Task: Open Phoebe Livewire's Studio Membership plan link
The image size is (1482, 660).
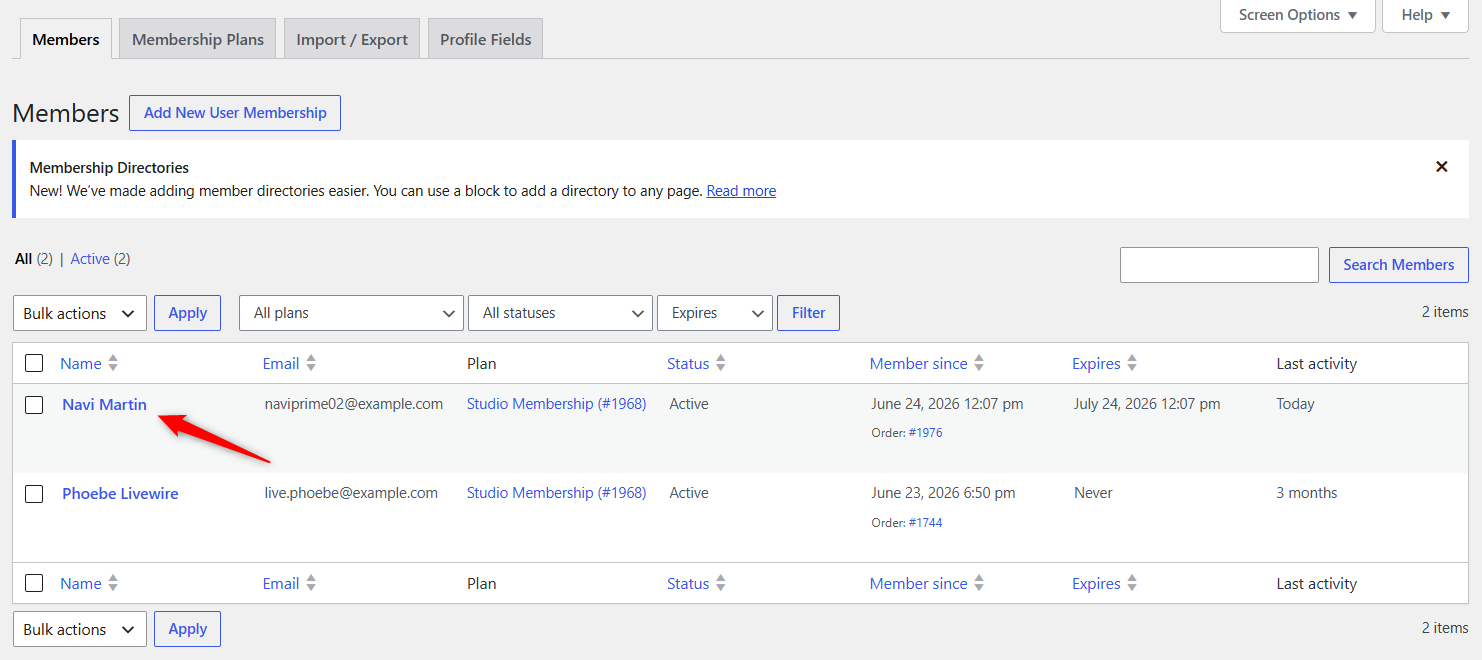Action: 556,493
